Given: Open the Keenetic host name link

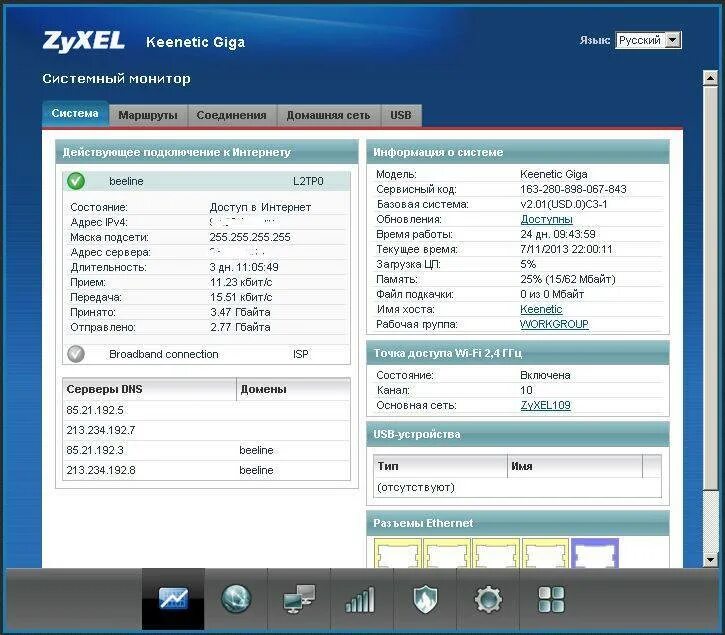Looking at the screenshot, I should 541,309.
